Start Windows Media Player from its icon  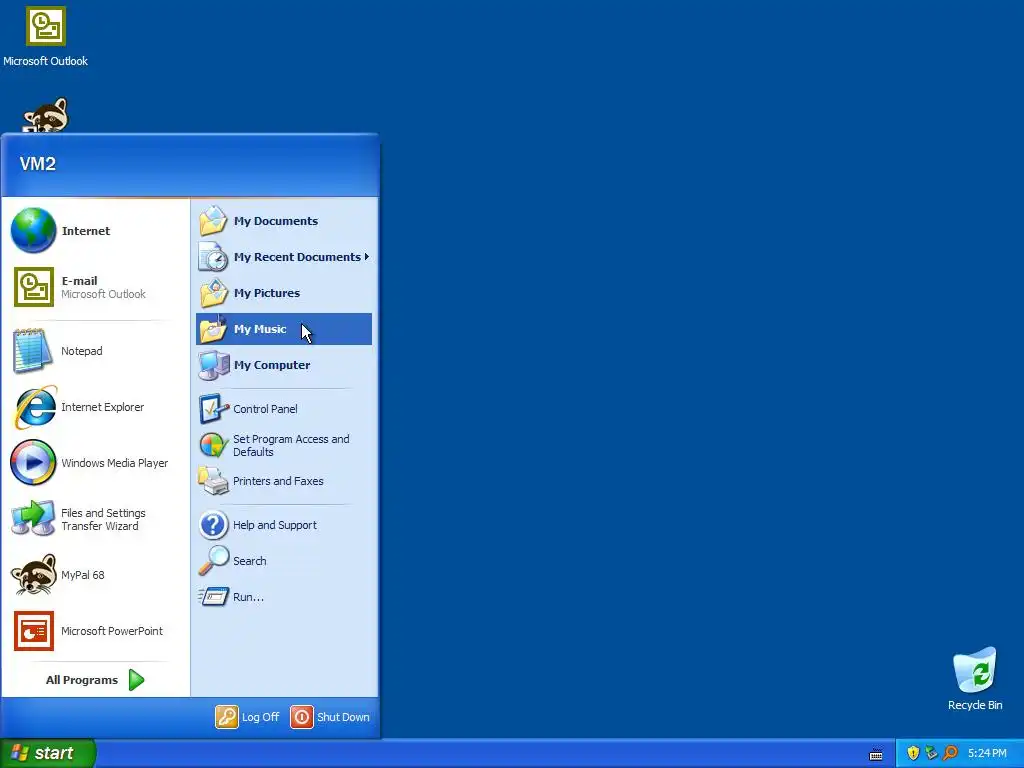coord(33,462)
